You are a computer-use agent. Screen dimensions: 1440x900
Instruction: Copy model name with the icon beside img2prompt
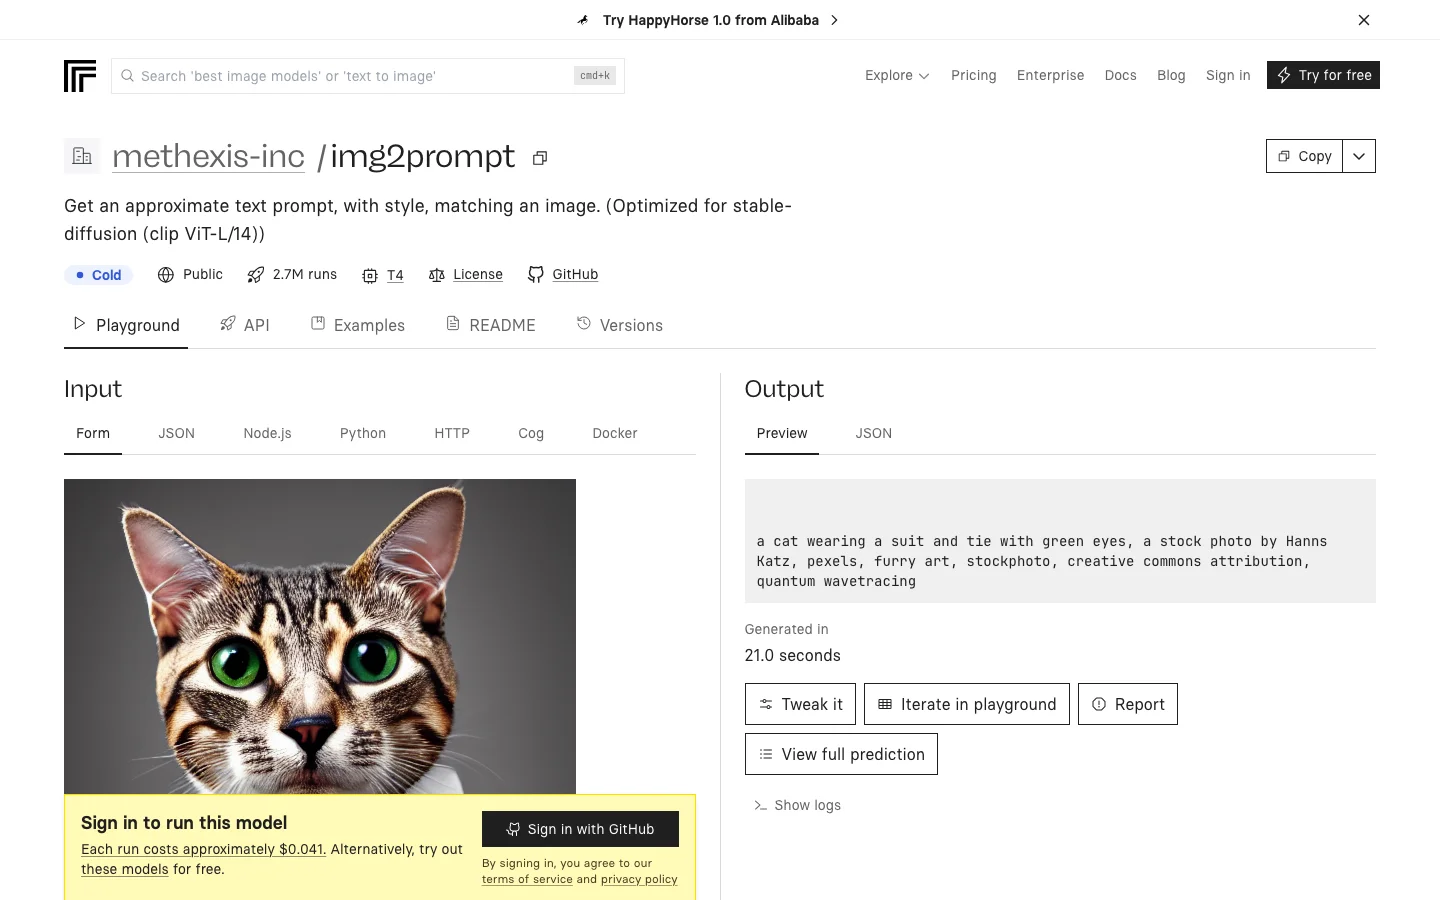pyautogui.click(x=540, y=158)
